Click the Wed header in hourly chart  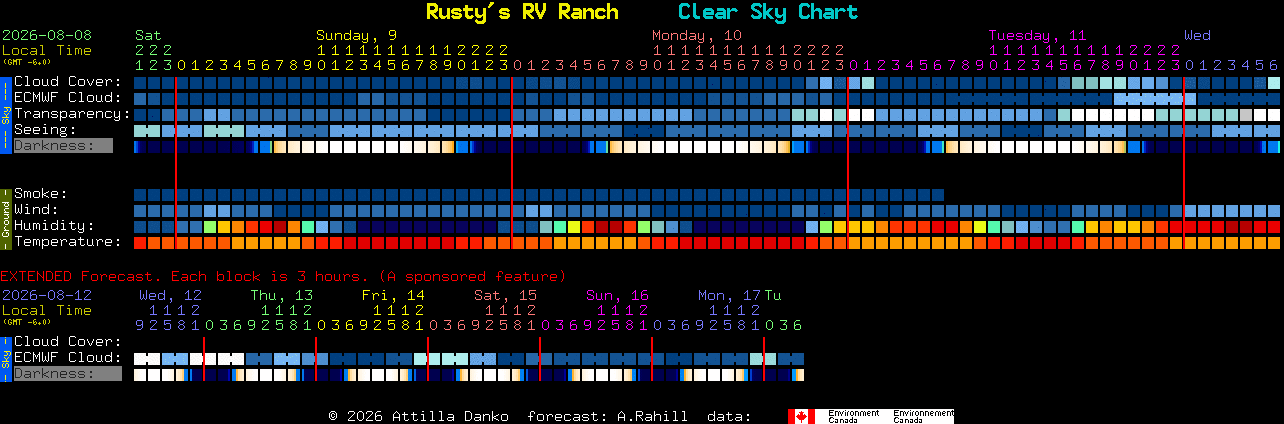[x=1197, y=35]
